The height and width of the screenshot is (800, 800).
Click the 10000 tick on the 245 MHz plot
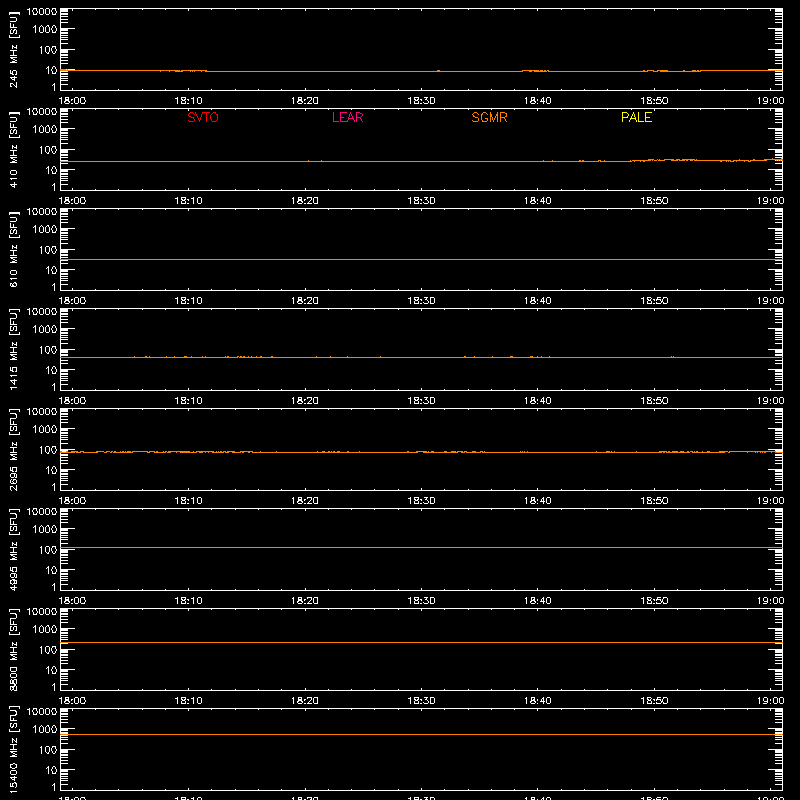(x=42, y=12)
